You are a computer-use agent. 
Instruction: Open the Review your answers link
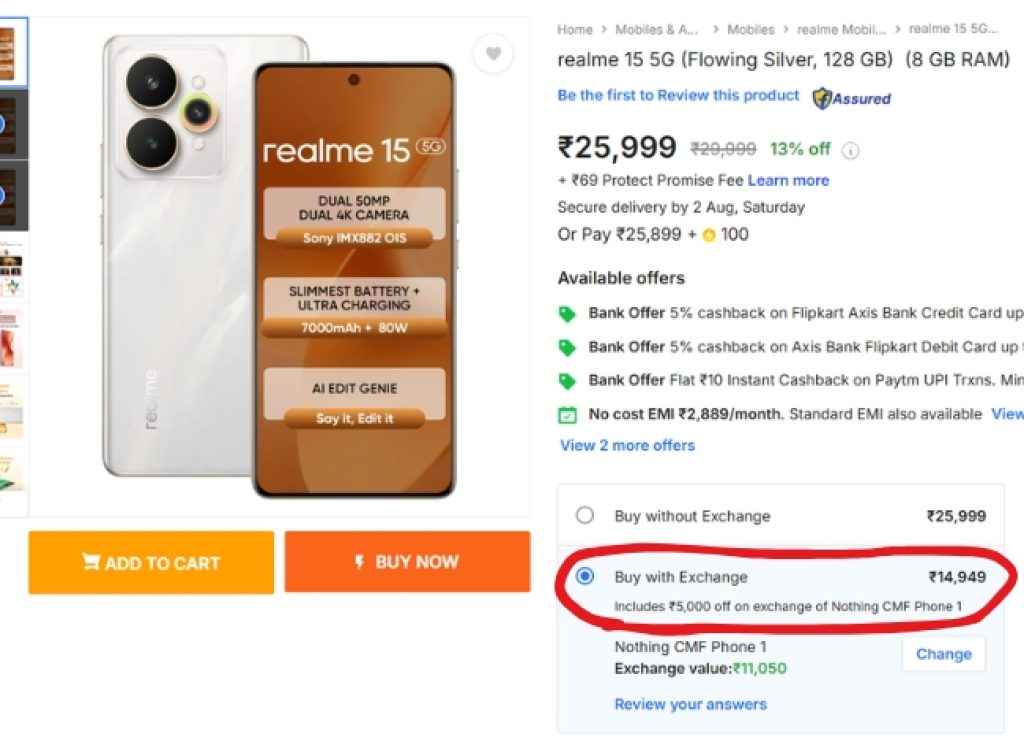tap(690, 705)
